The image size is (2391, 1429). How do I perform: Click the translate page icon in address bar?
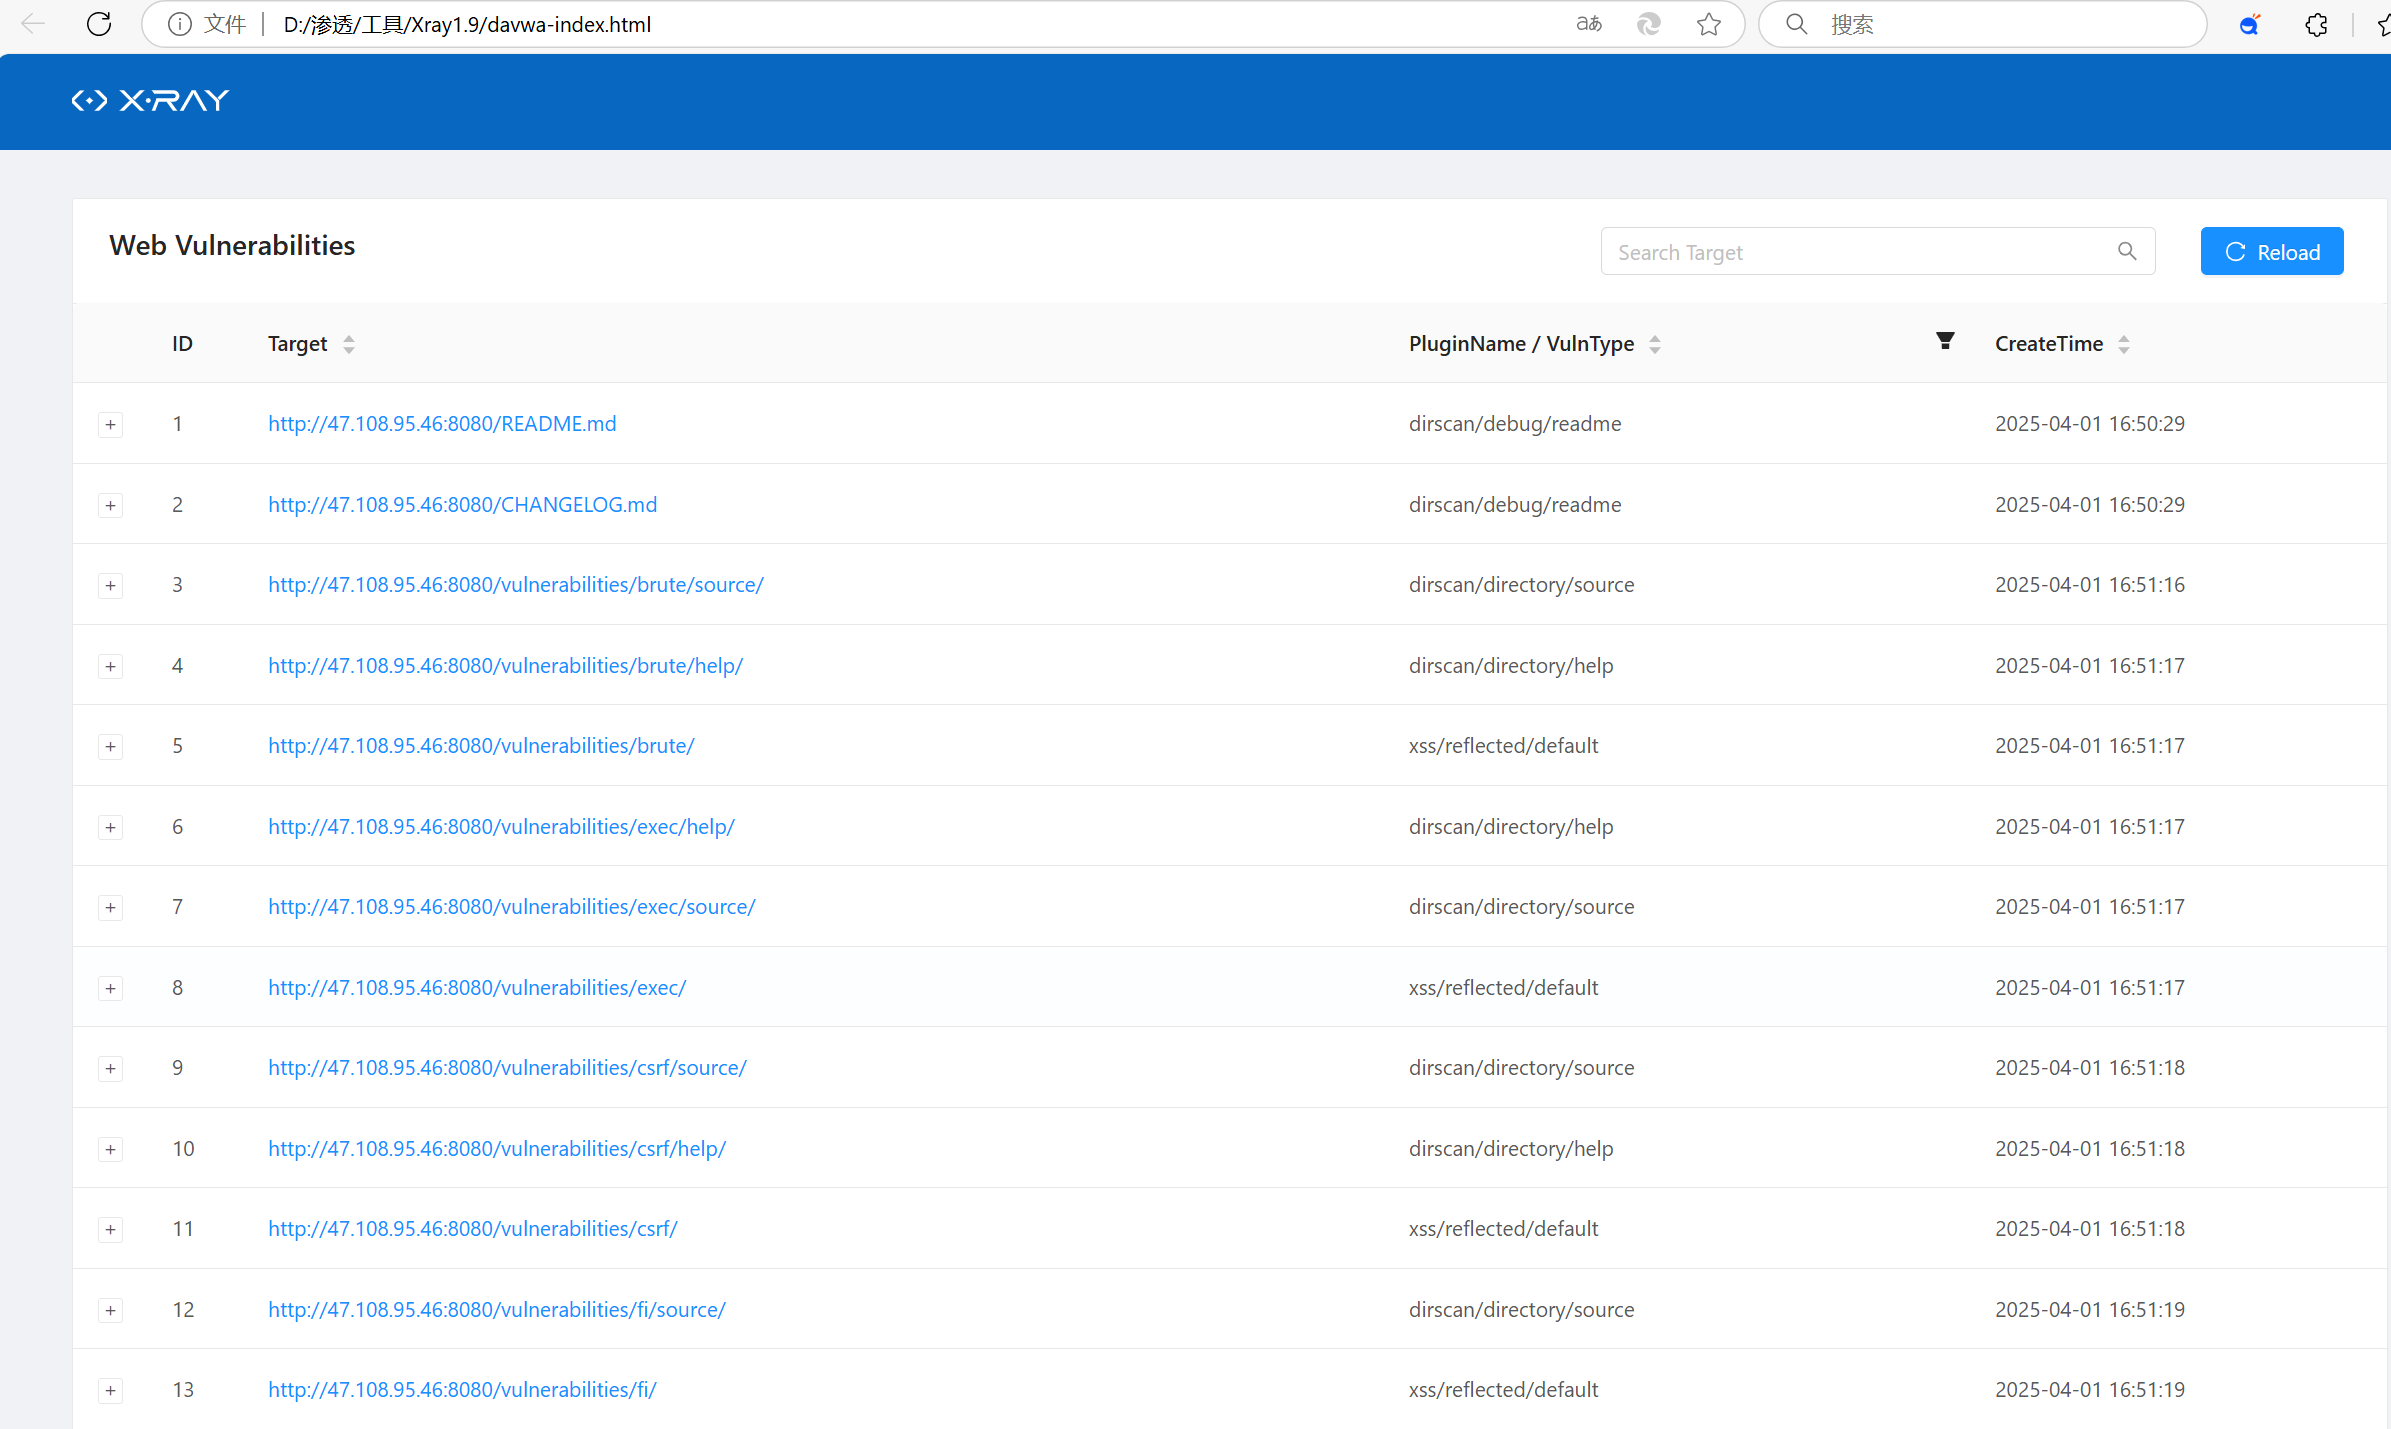click(x=1588, y=24)
